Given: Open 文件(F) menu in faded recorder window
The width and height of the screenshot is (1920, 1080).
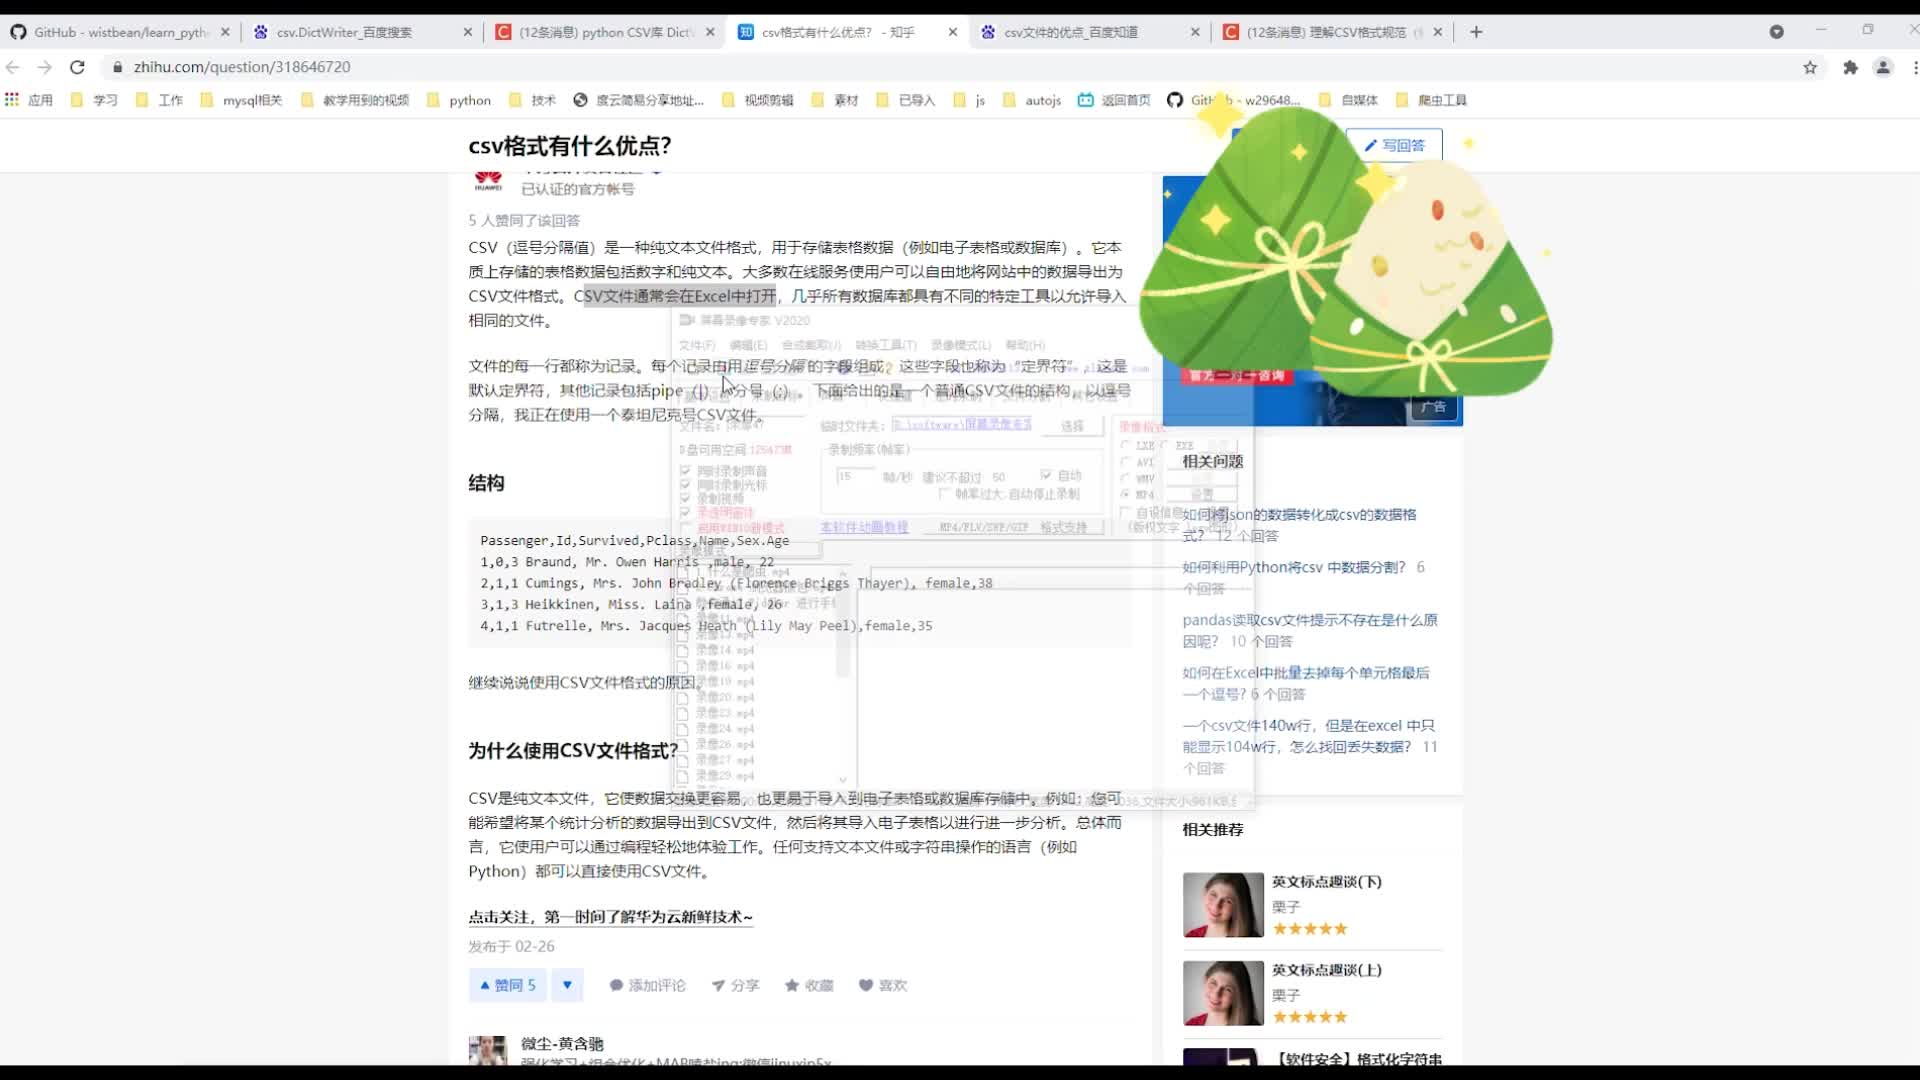Looking at the screenshot, I should [697, 345].
